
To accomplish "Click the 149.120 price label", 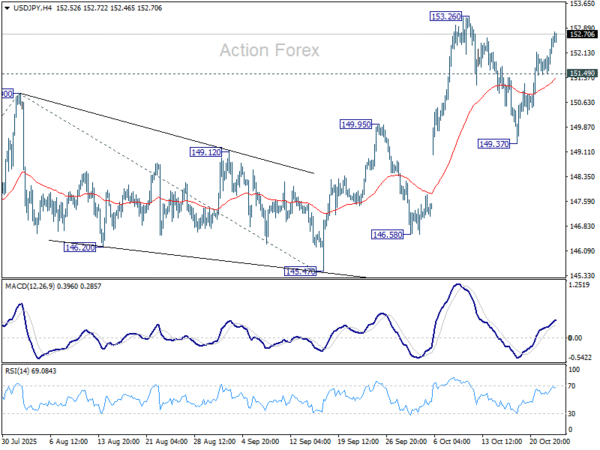I will click(x=206, y=152).
